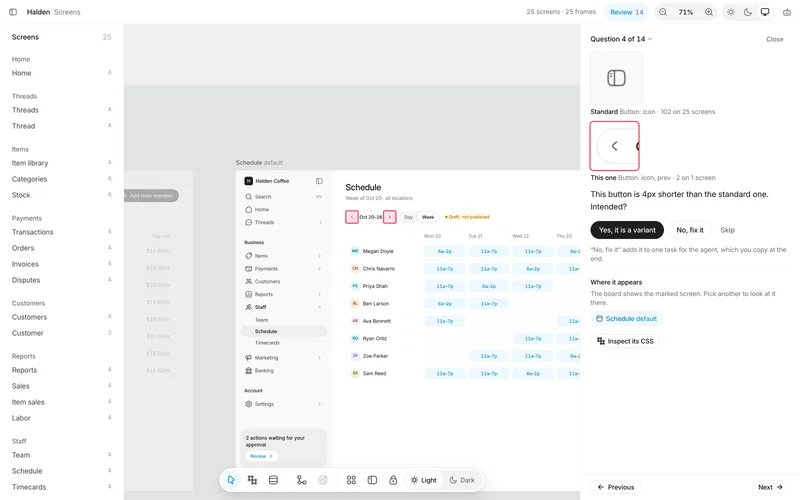This screenshot has height=500, width=800.
Task: Select the frame inspect tool in bottom toolbar
Action: pos(252,480)
